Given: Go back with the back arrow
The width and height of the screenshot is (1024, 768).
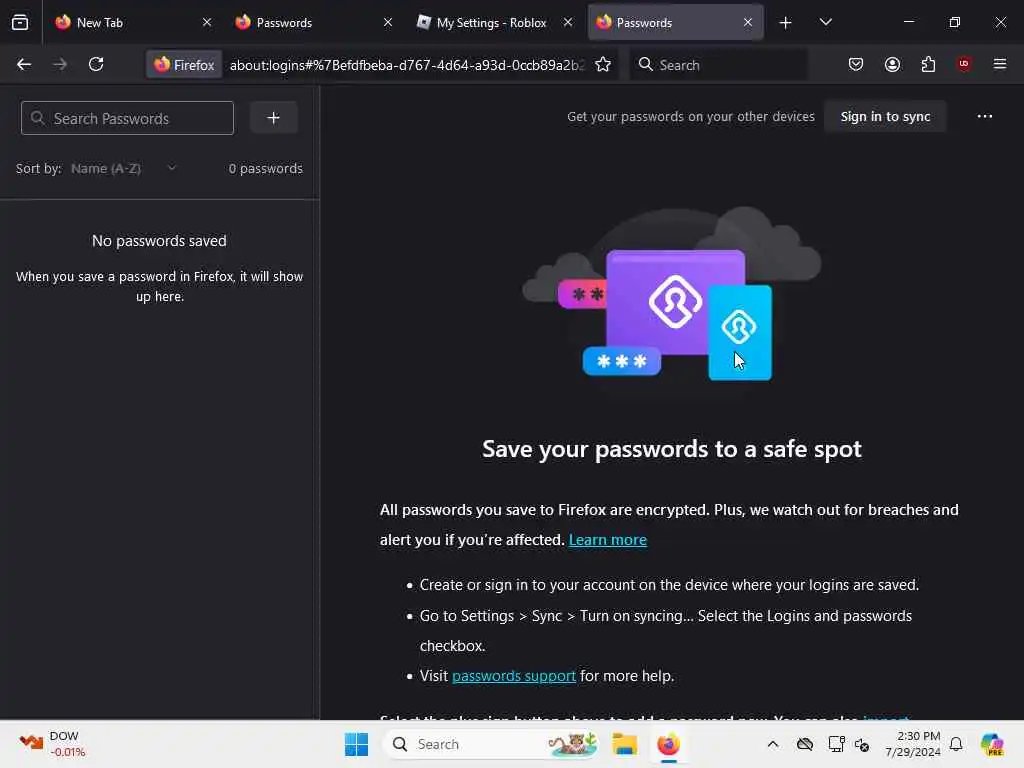Looking at the screenshot, I should (x=24, y=65).
